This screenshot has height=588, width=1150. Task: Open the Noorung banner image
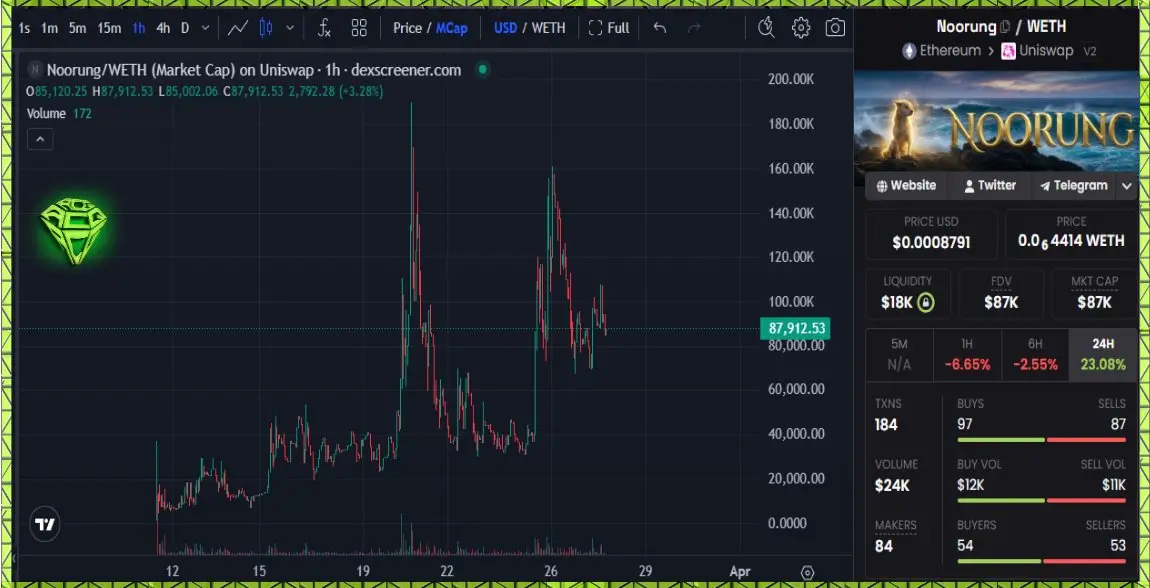[x=996, y=122]
